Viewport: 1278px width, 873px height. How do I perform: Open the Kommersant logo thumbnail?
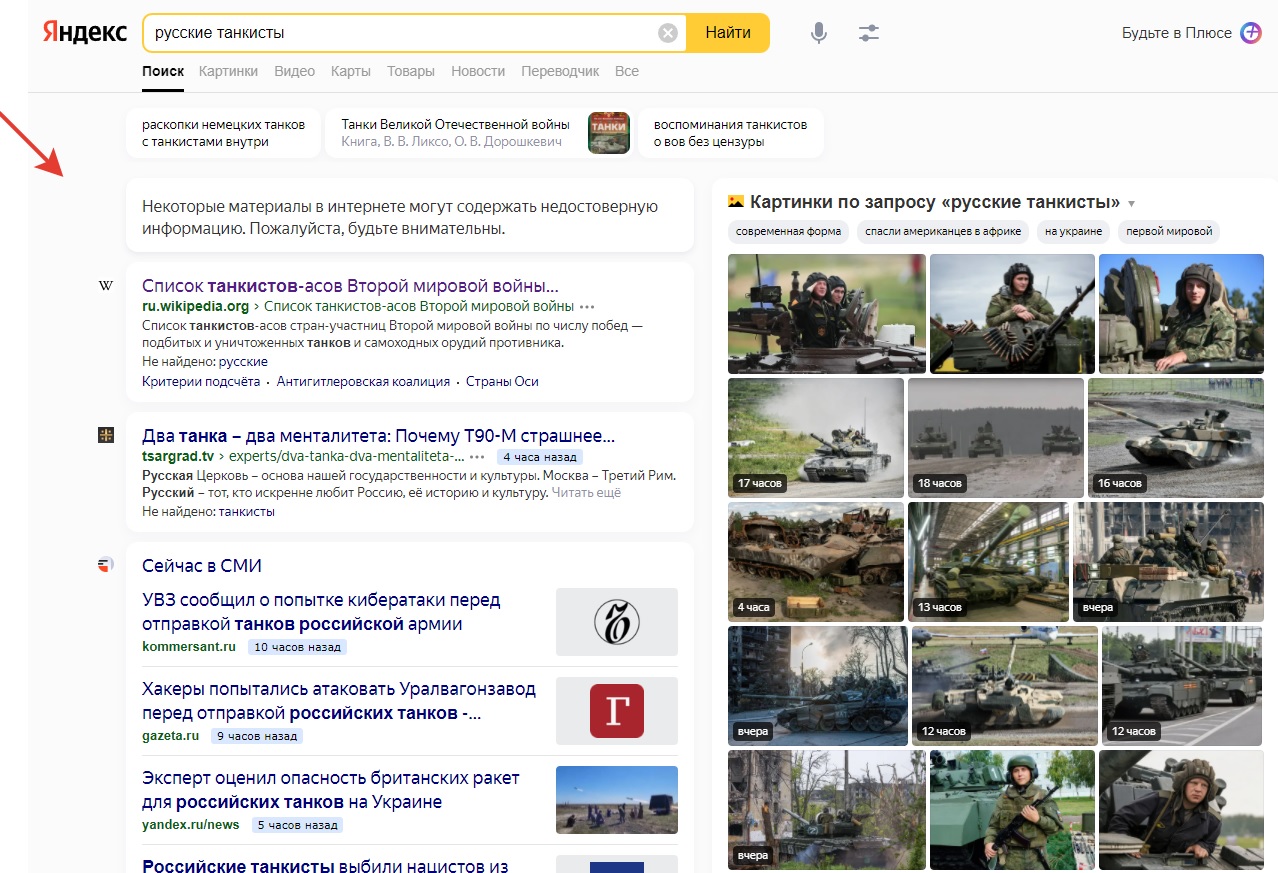(x=617, y=622)
